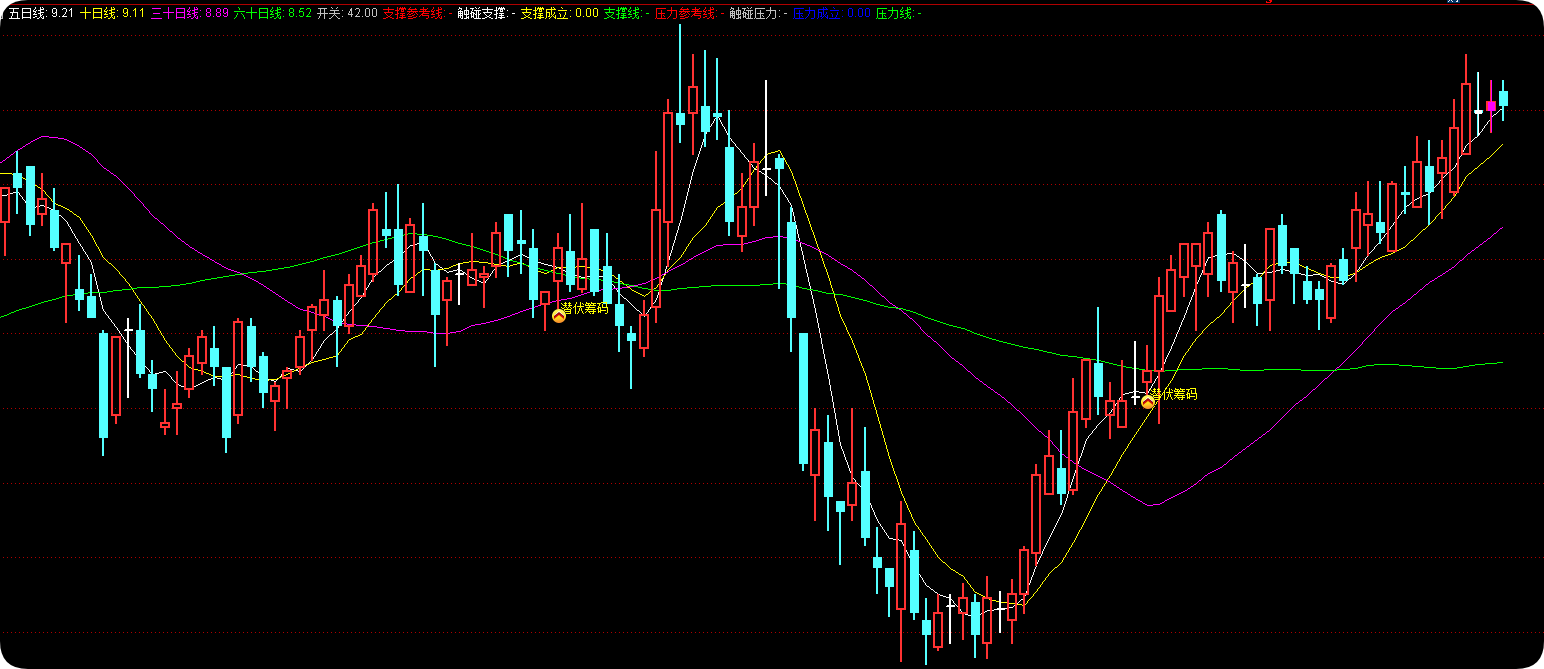Viewport: 1544px width, 669px height.
Task: Select the 支撑成立: 0.00 legend entry
Action: 560,13
